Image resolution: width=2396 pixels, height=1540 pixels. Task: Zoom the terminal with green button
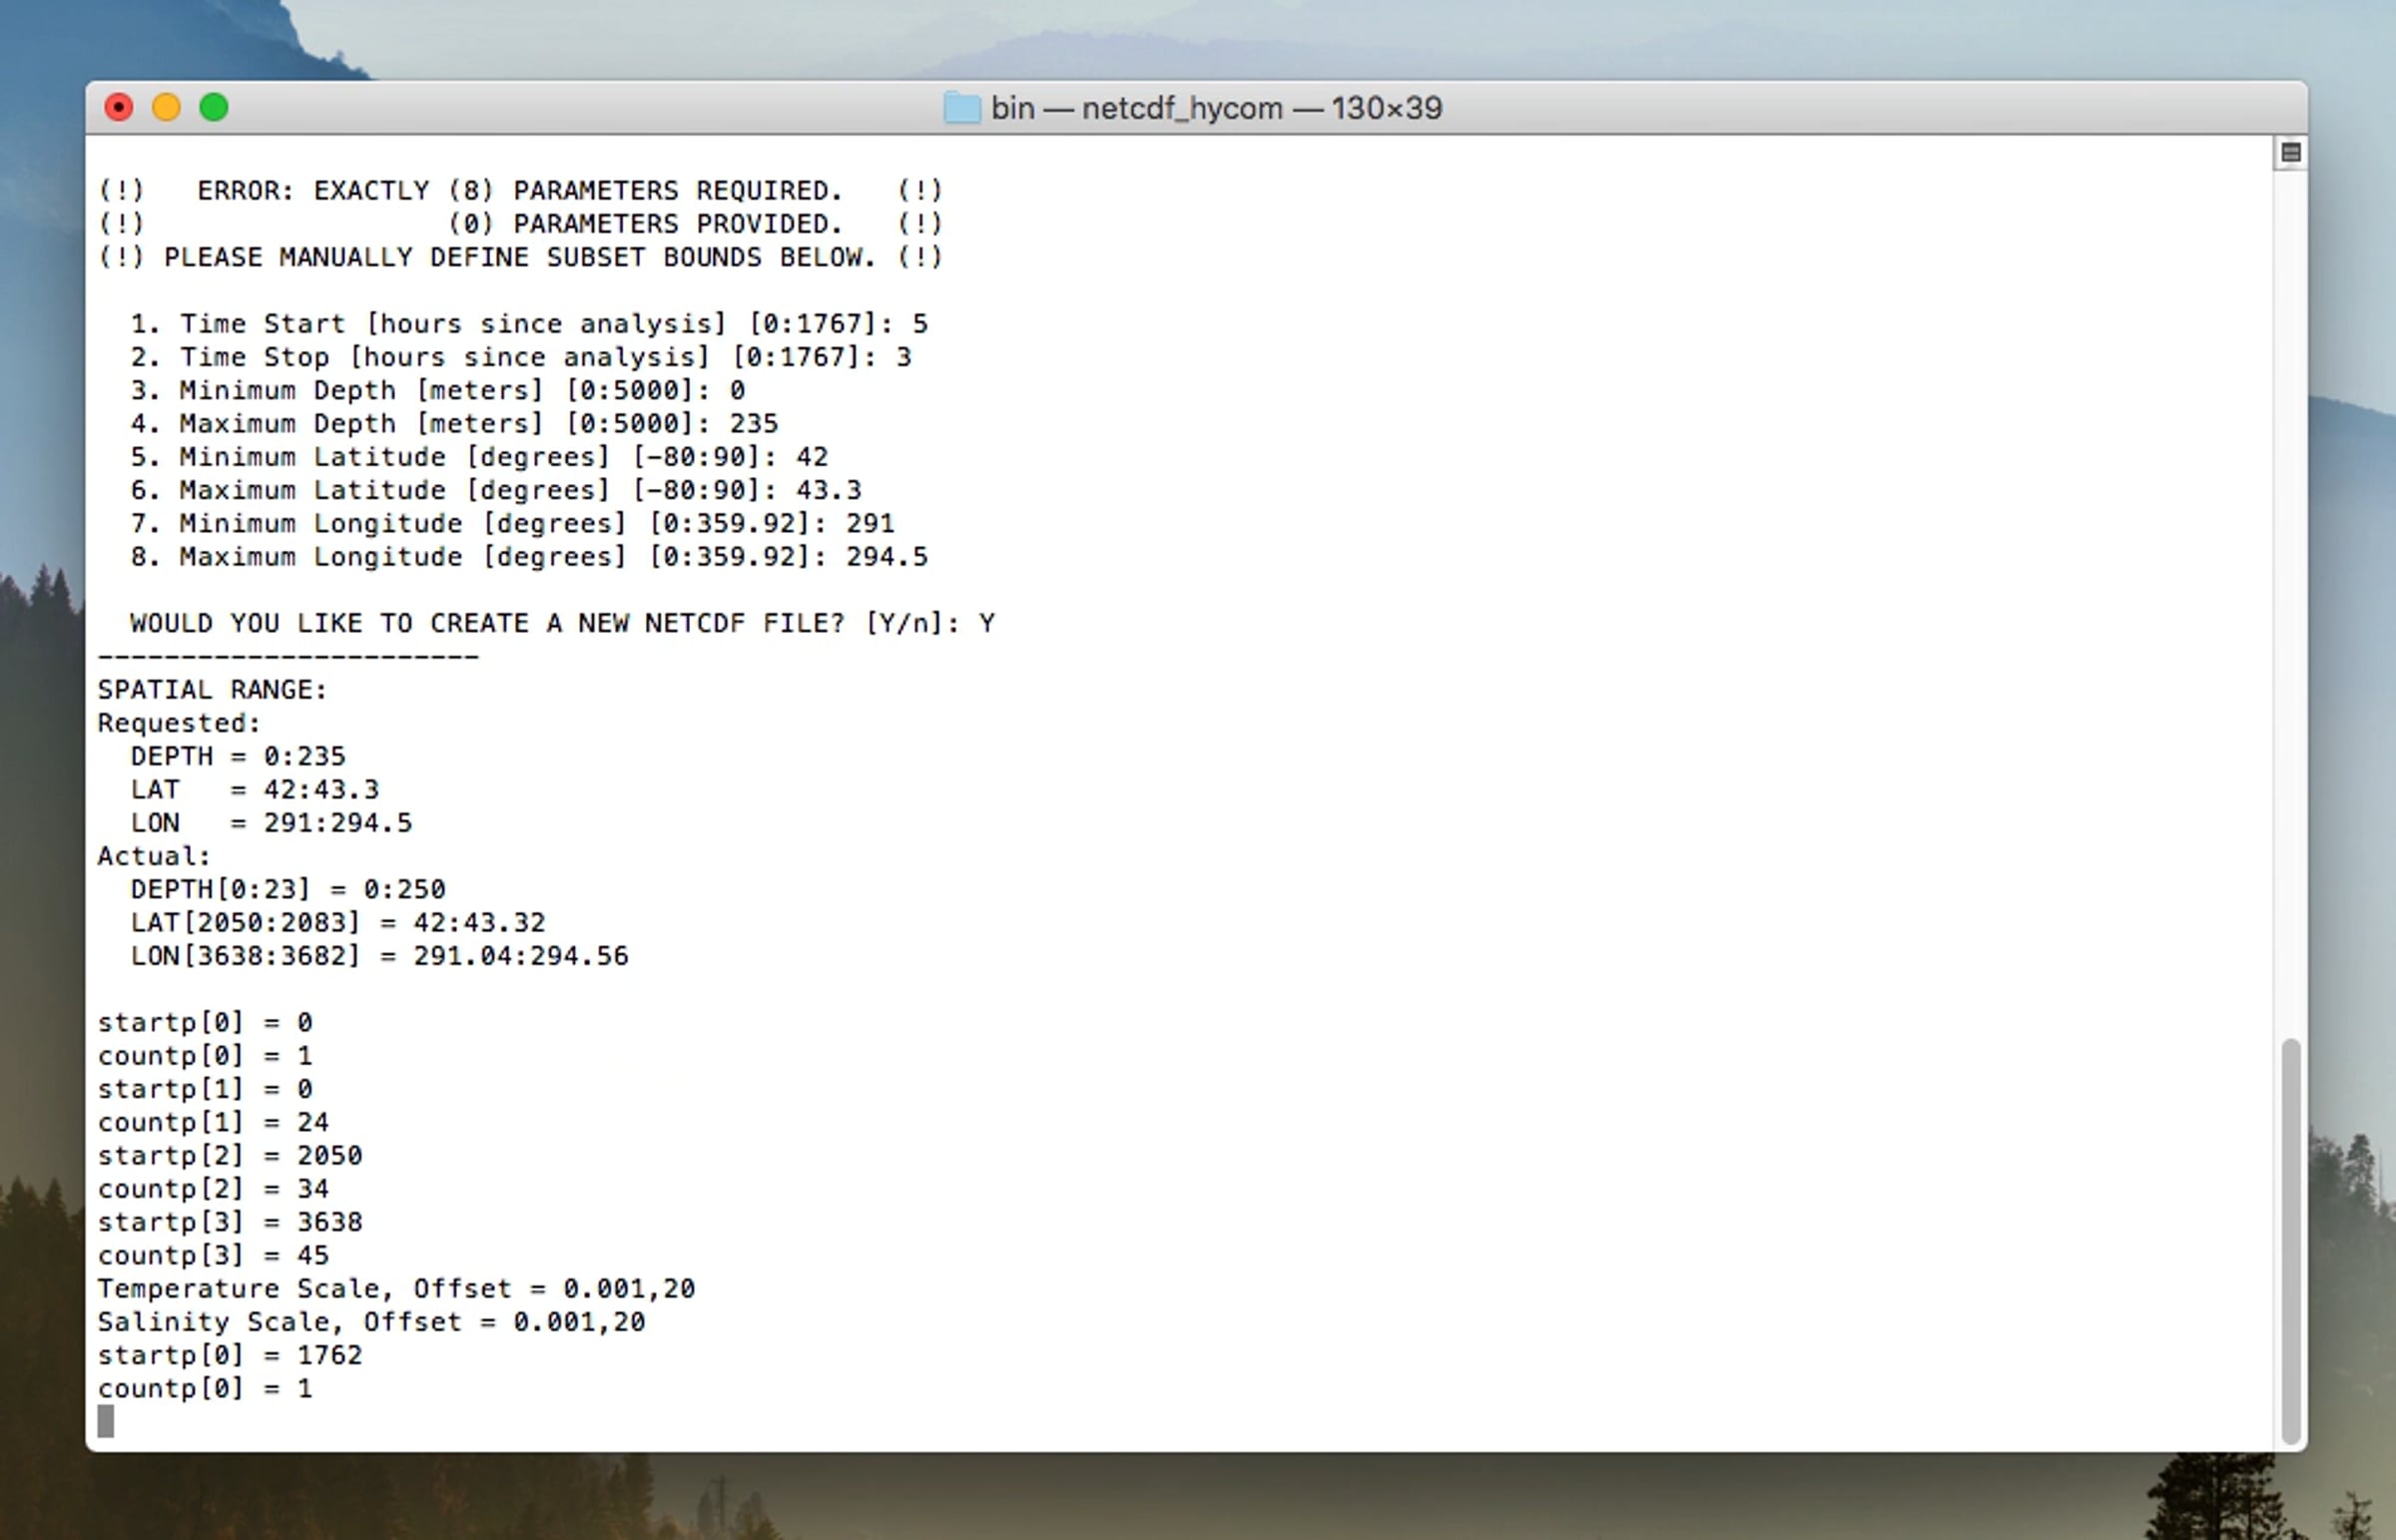[x=214, y=108]
